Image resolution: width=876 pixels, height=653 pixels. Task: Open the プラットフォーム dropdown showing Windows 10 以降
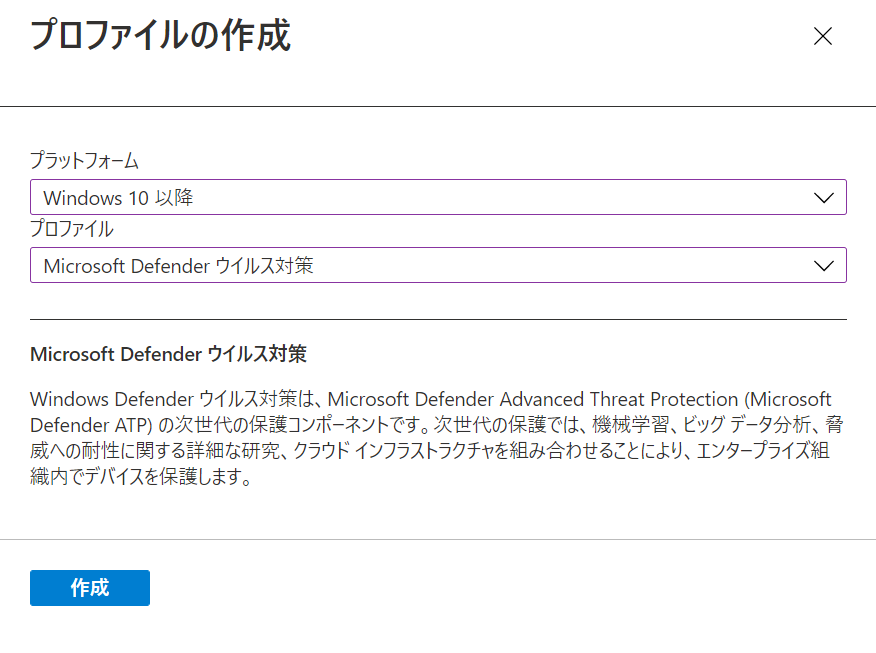pyautogui.click(x=438, y=197)
